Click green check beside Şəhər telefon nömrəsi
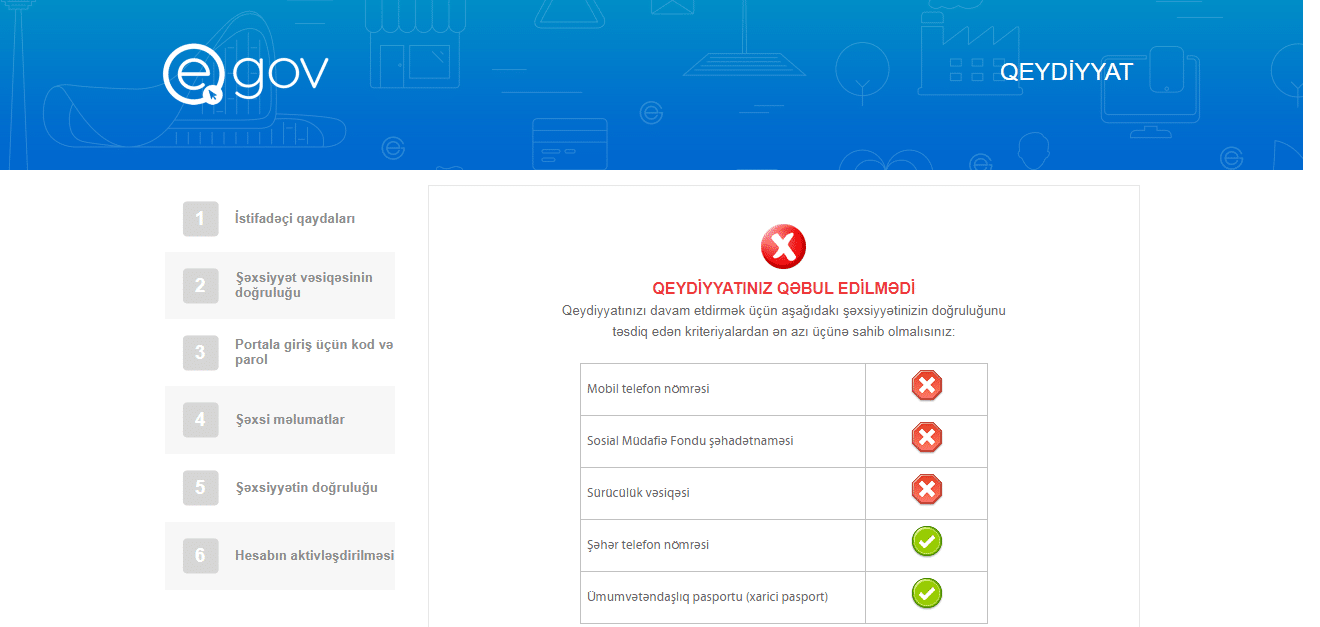Image resolution: width=1320 pixels, height=627 pixels. click(926, 542)
